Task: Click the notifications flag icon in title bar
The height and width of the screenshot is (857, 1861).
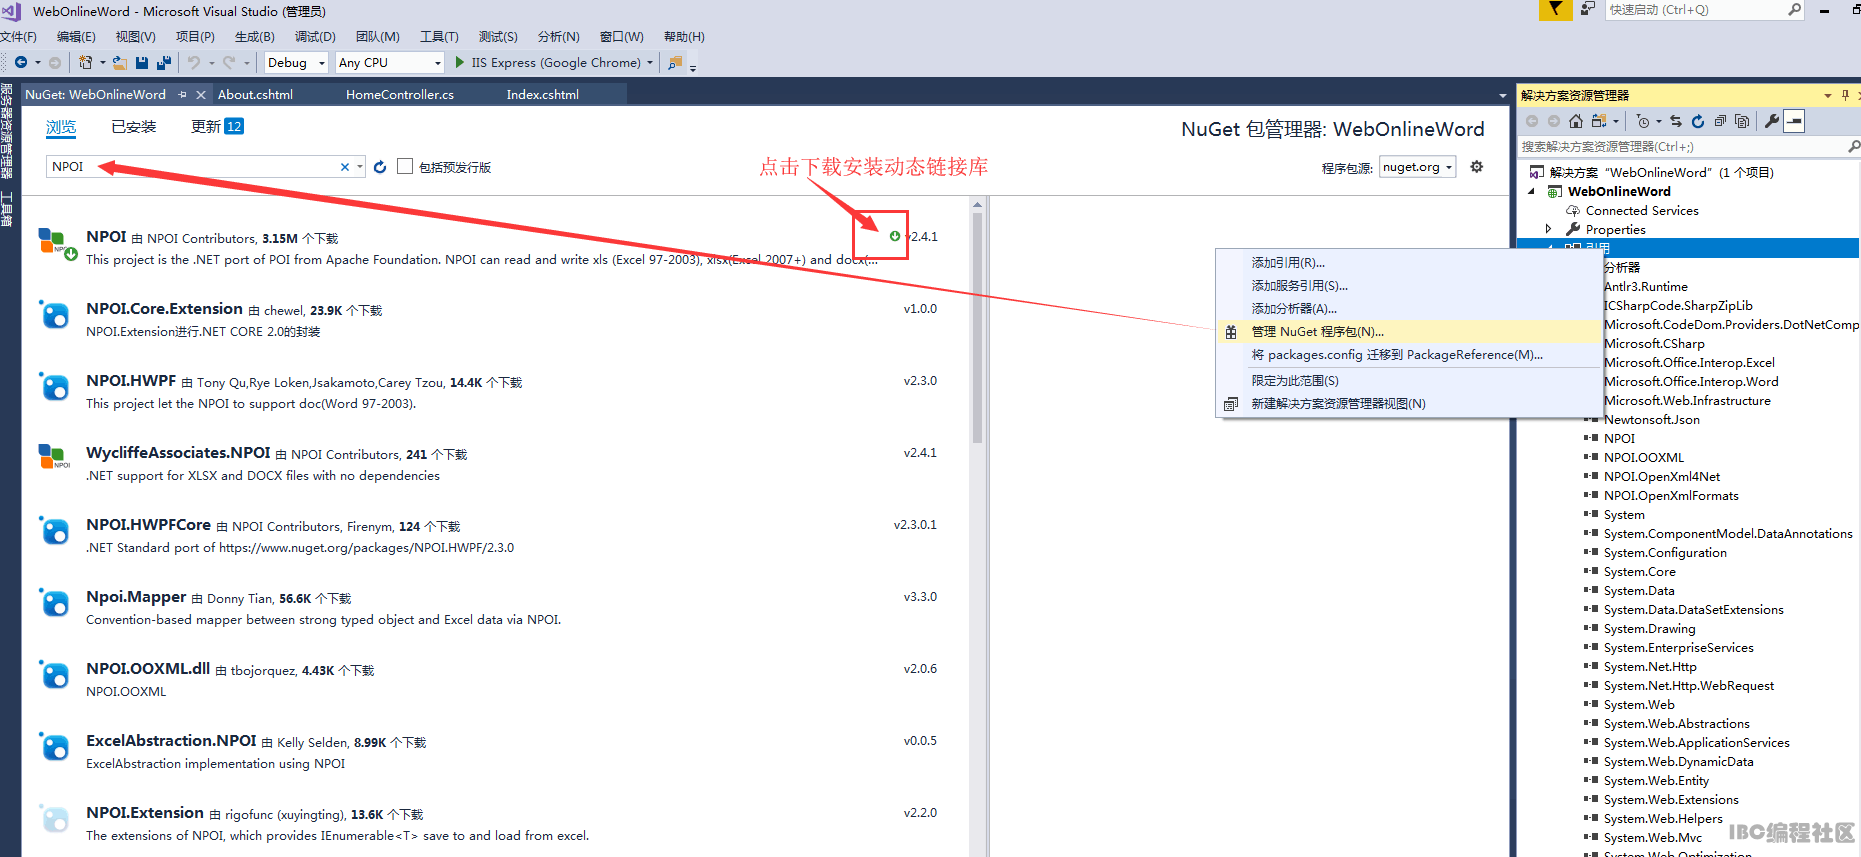Action: (1555, 9)
